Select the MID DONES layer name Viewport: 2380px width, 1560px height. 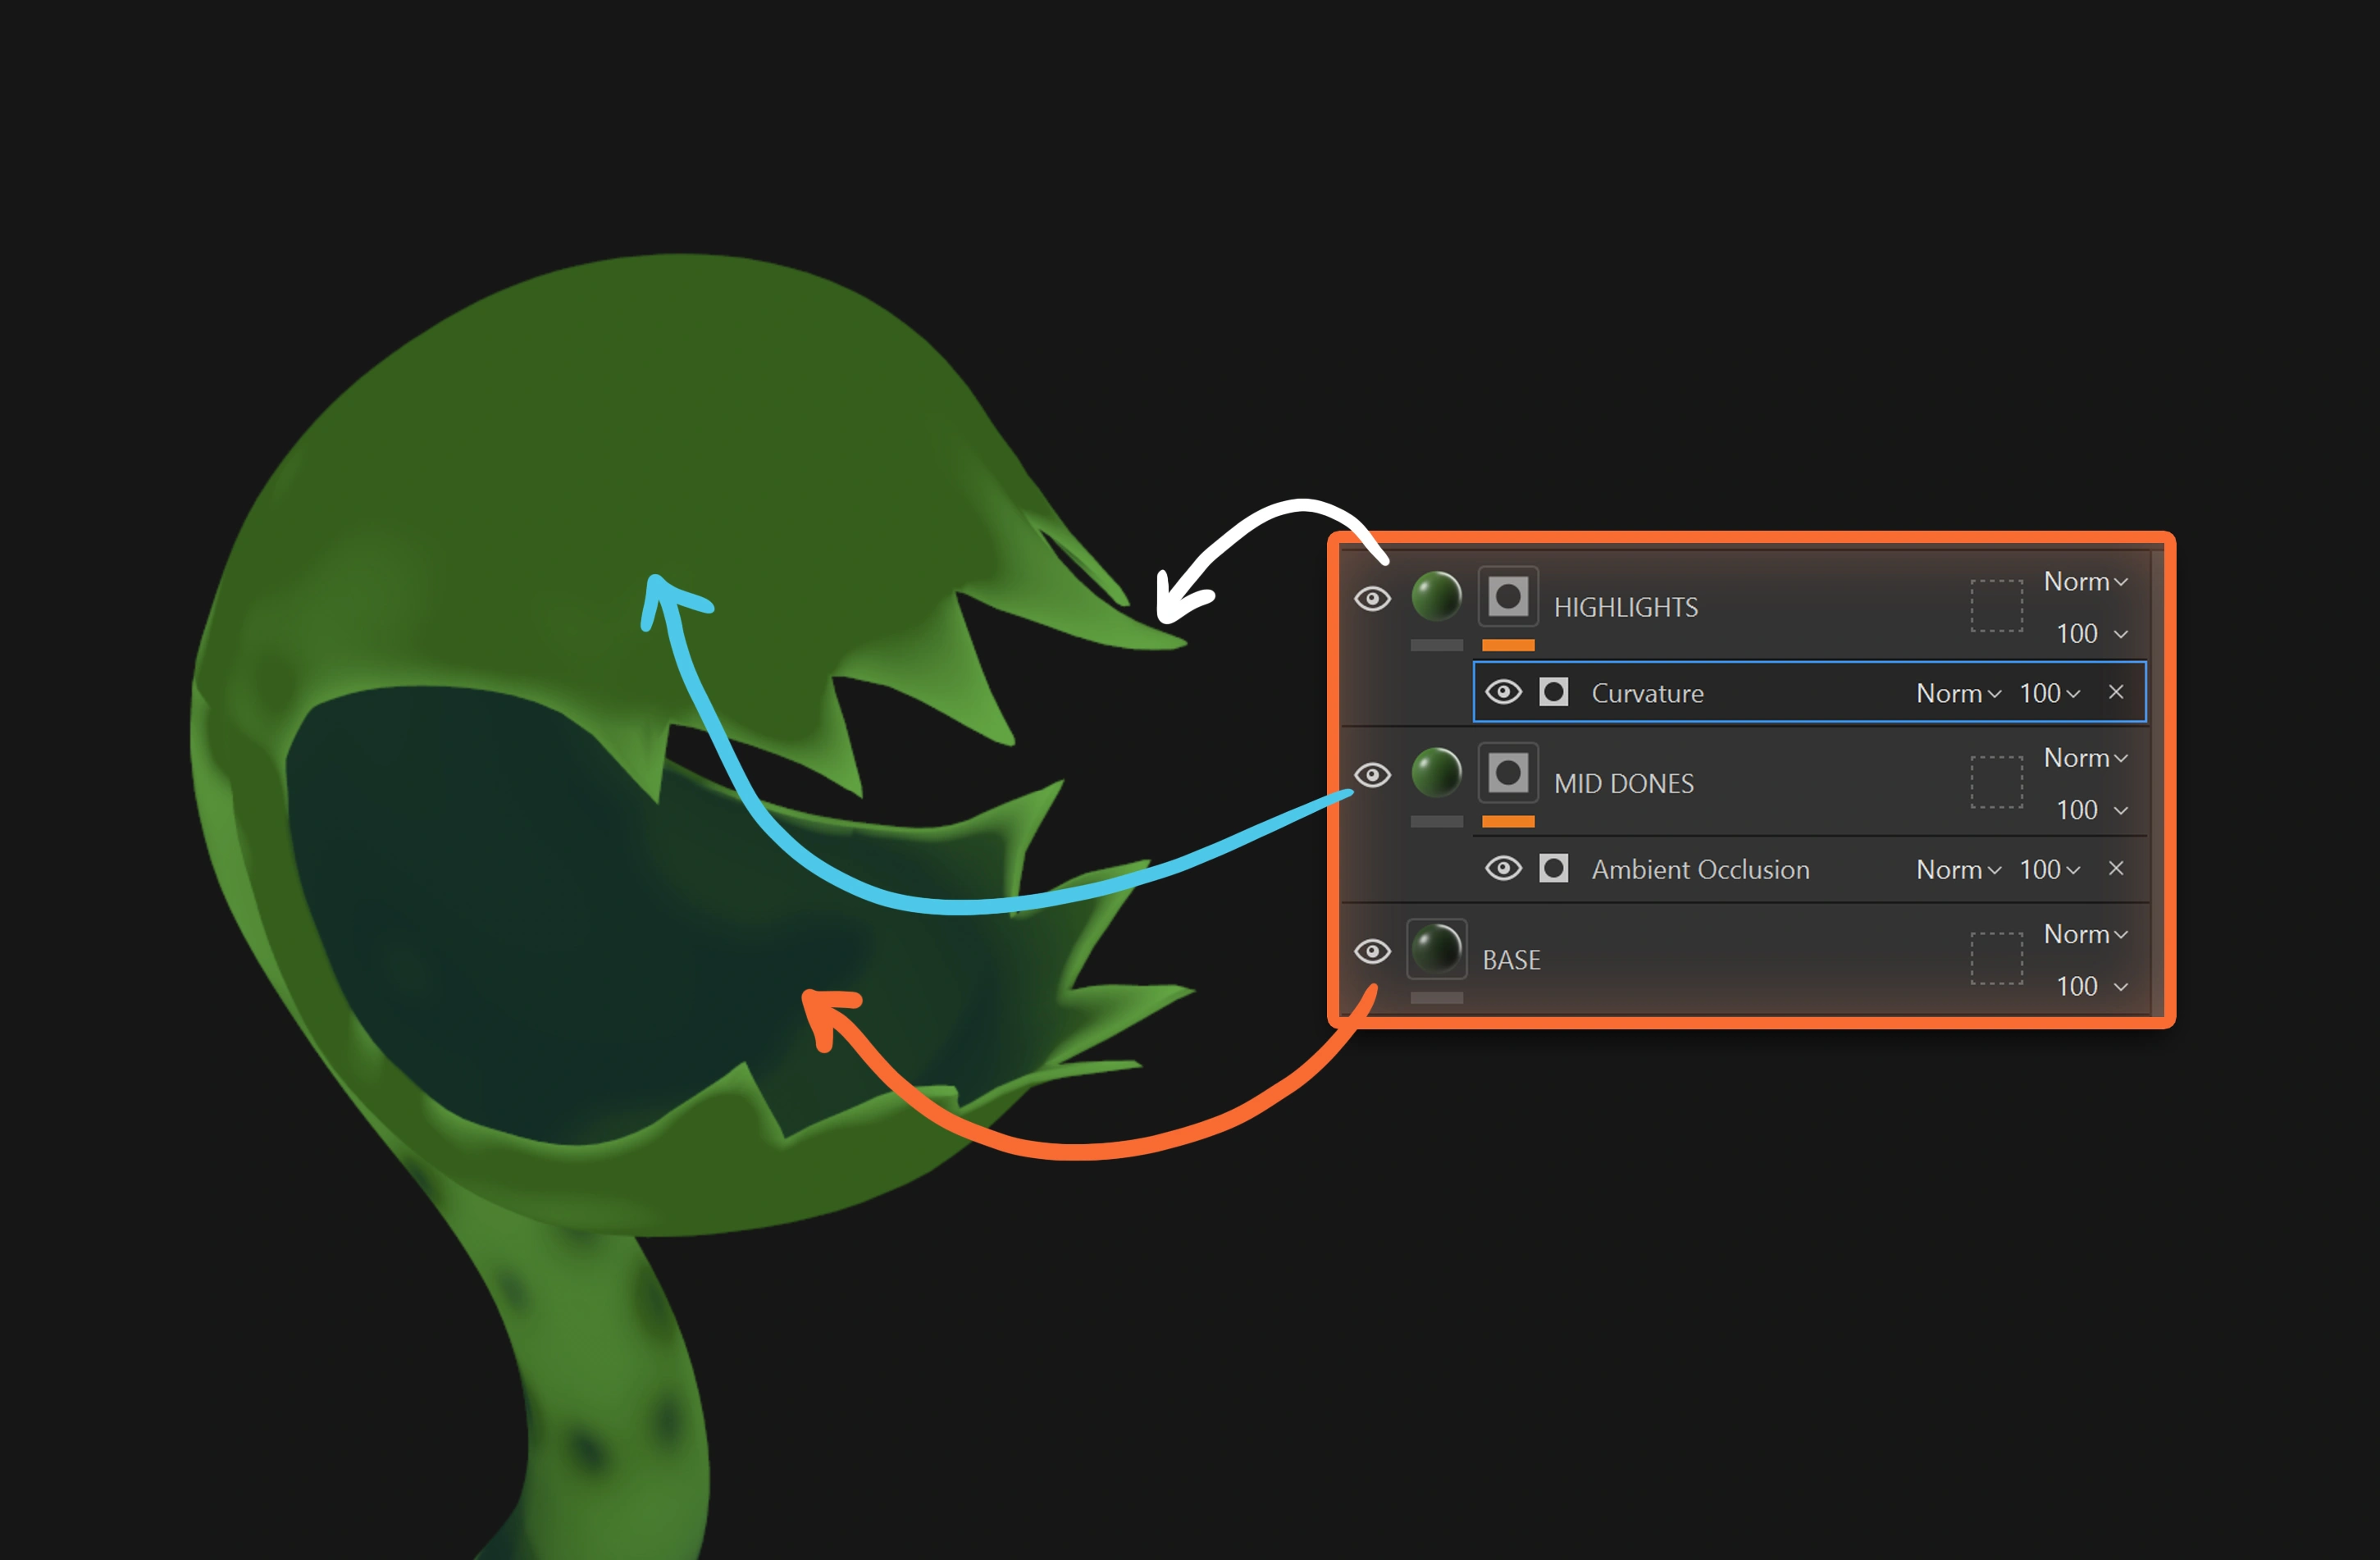1623,784
